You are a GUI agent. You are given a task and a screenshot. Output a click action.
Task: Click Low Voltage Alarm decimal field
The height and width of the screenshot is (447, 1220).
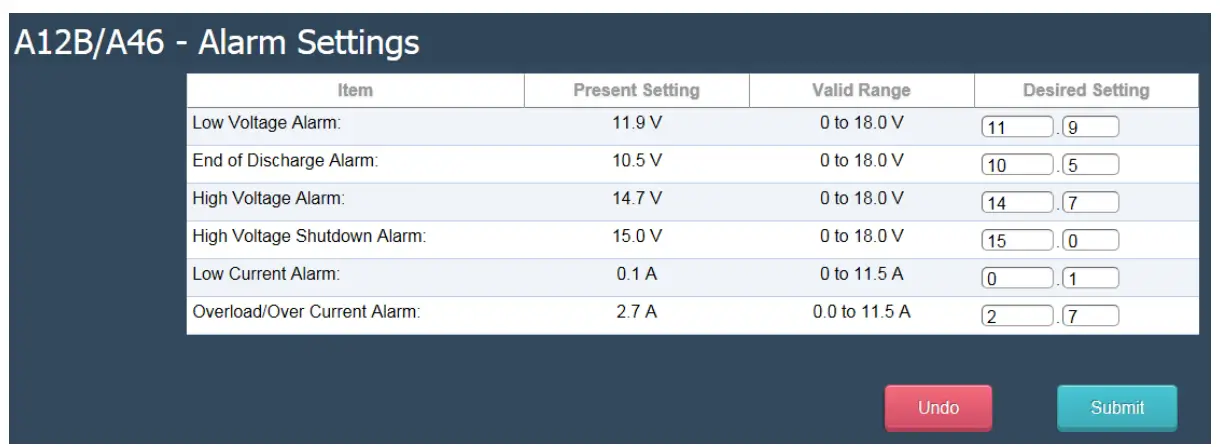[1091, 128]
